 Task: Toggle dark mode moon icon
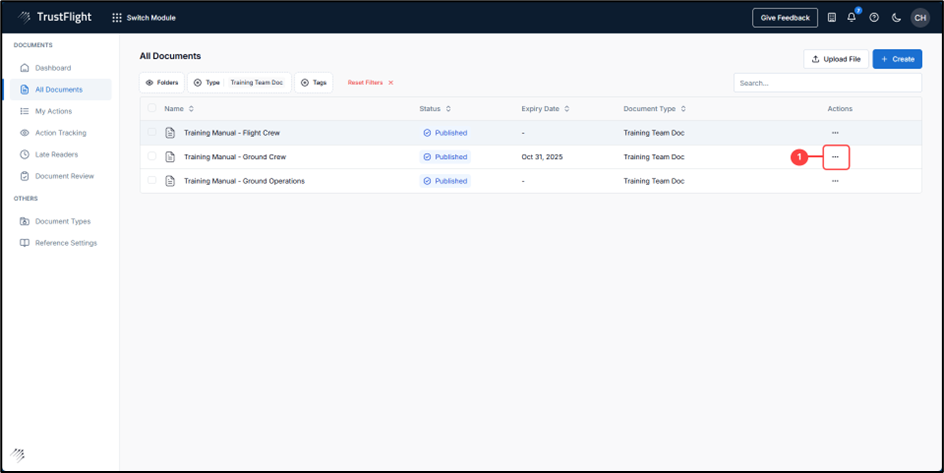point(896,17)
